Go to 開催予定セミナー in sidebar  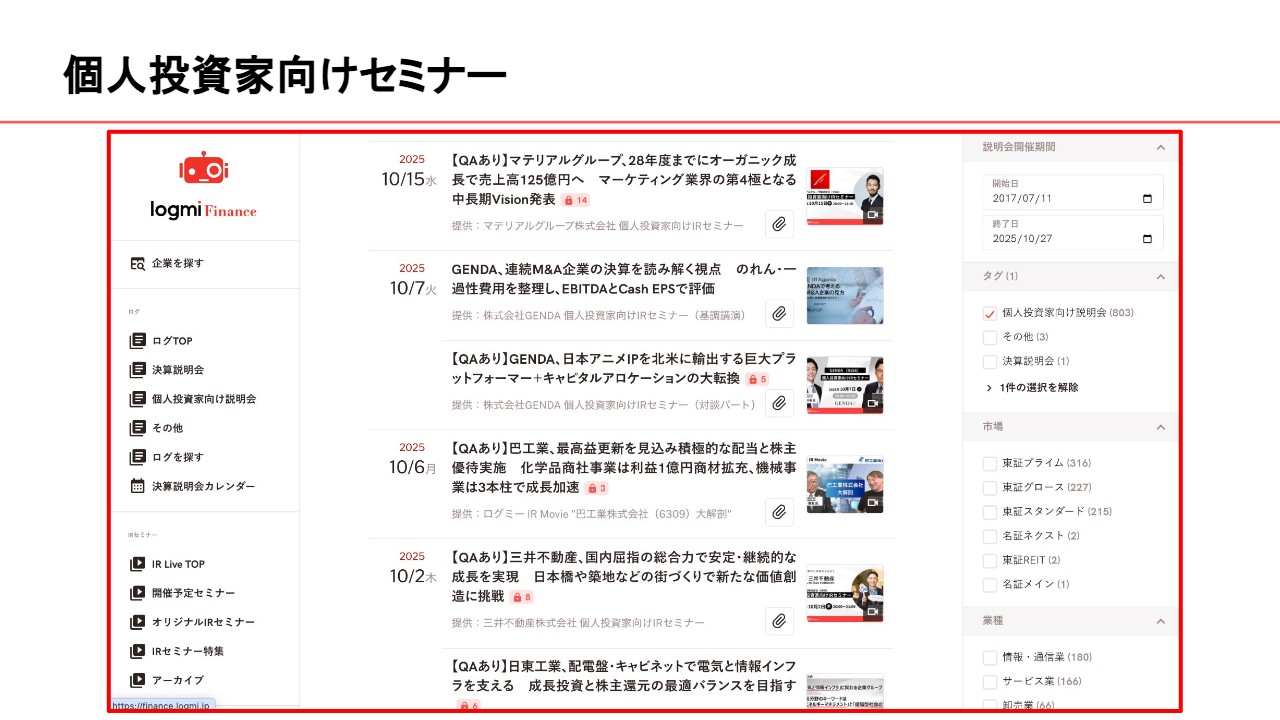pyautogui.click(x=194, y=593)
